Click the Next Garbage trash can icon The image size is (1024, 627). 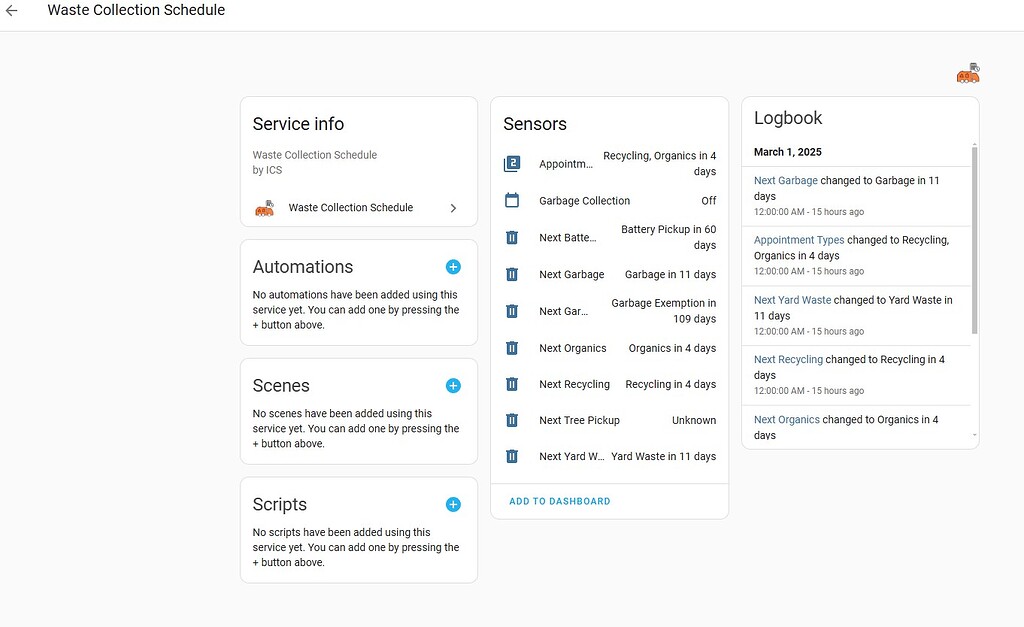[x=512, y=274]
